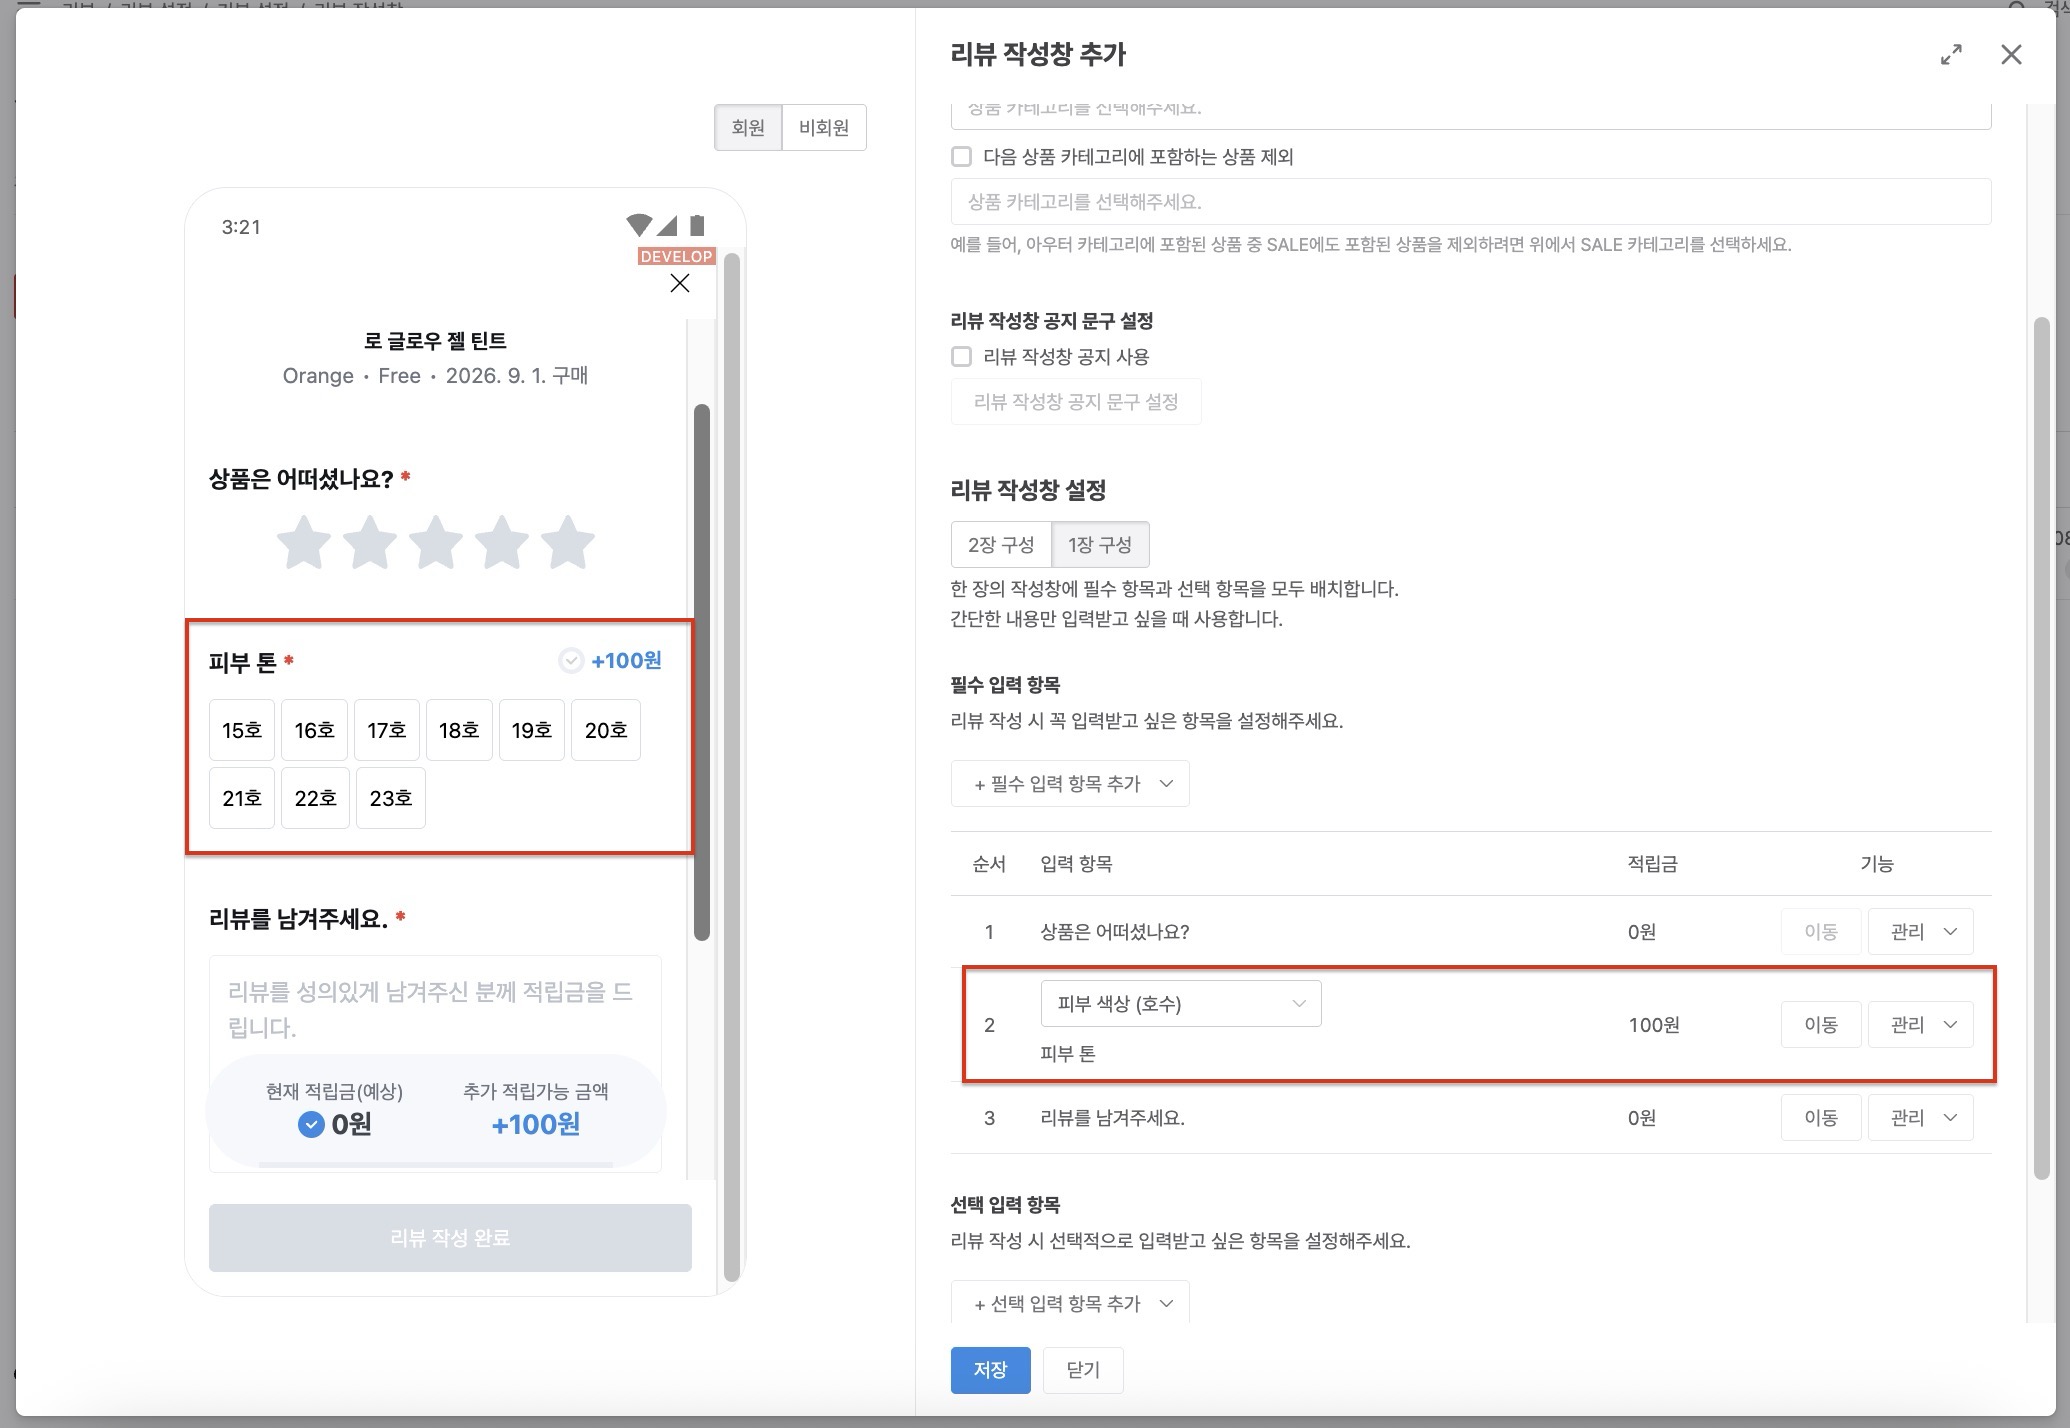Image resolution: width=2070 pixels, height=1428 pixels.
Task: Open the 필수 입력 항목 추가 dropdown
Action: 1070,784
